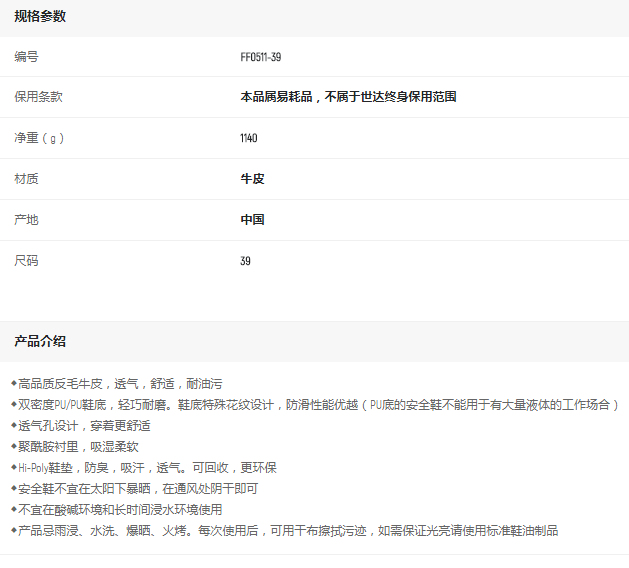Image resolution: width=629 pixels, height=568 pixels.
Task: Click the material value 牛皮
Action: tap(252, 179)
